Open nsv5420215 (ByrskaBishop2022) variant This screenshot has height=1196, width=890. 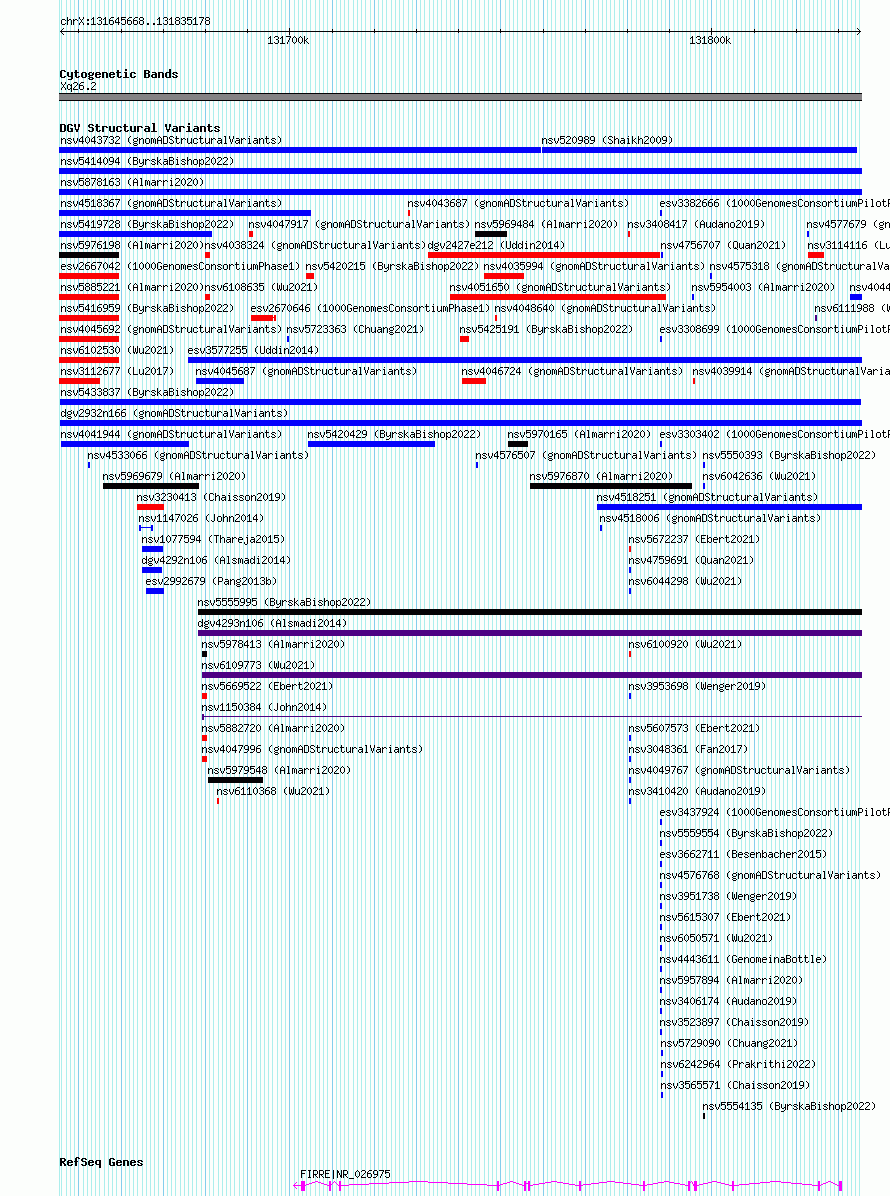point(393,266)
